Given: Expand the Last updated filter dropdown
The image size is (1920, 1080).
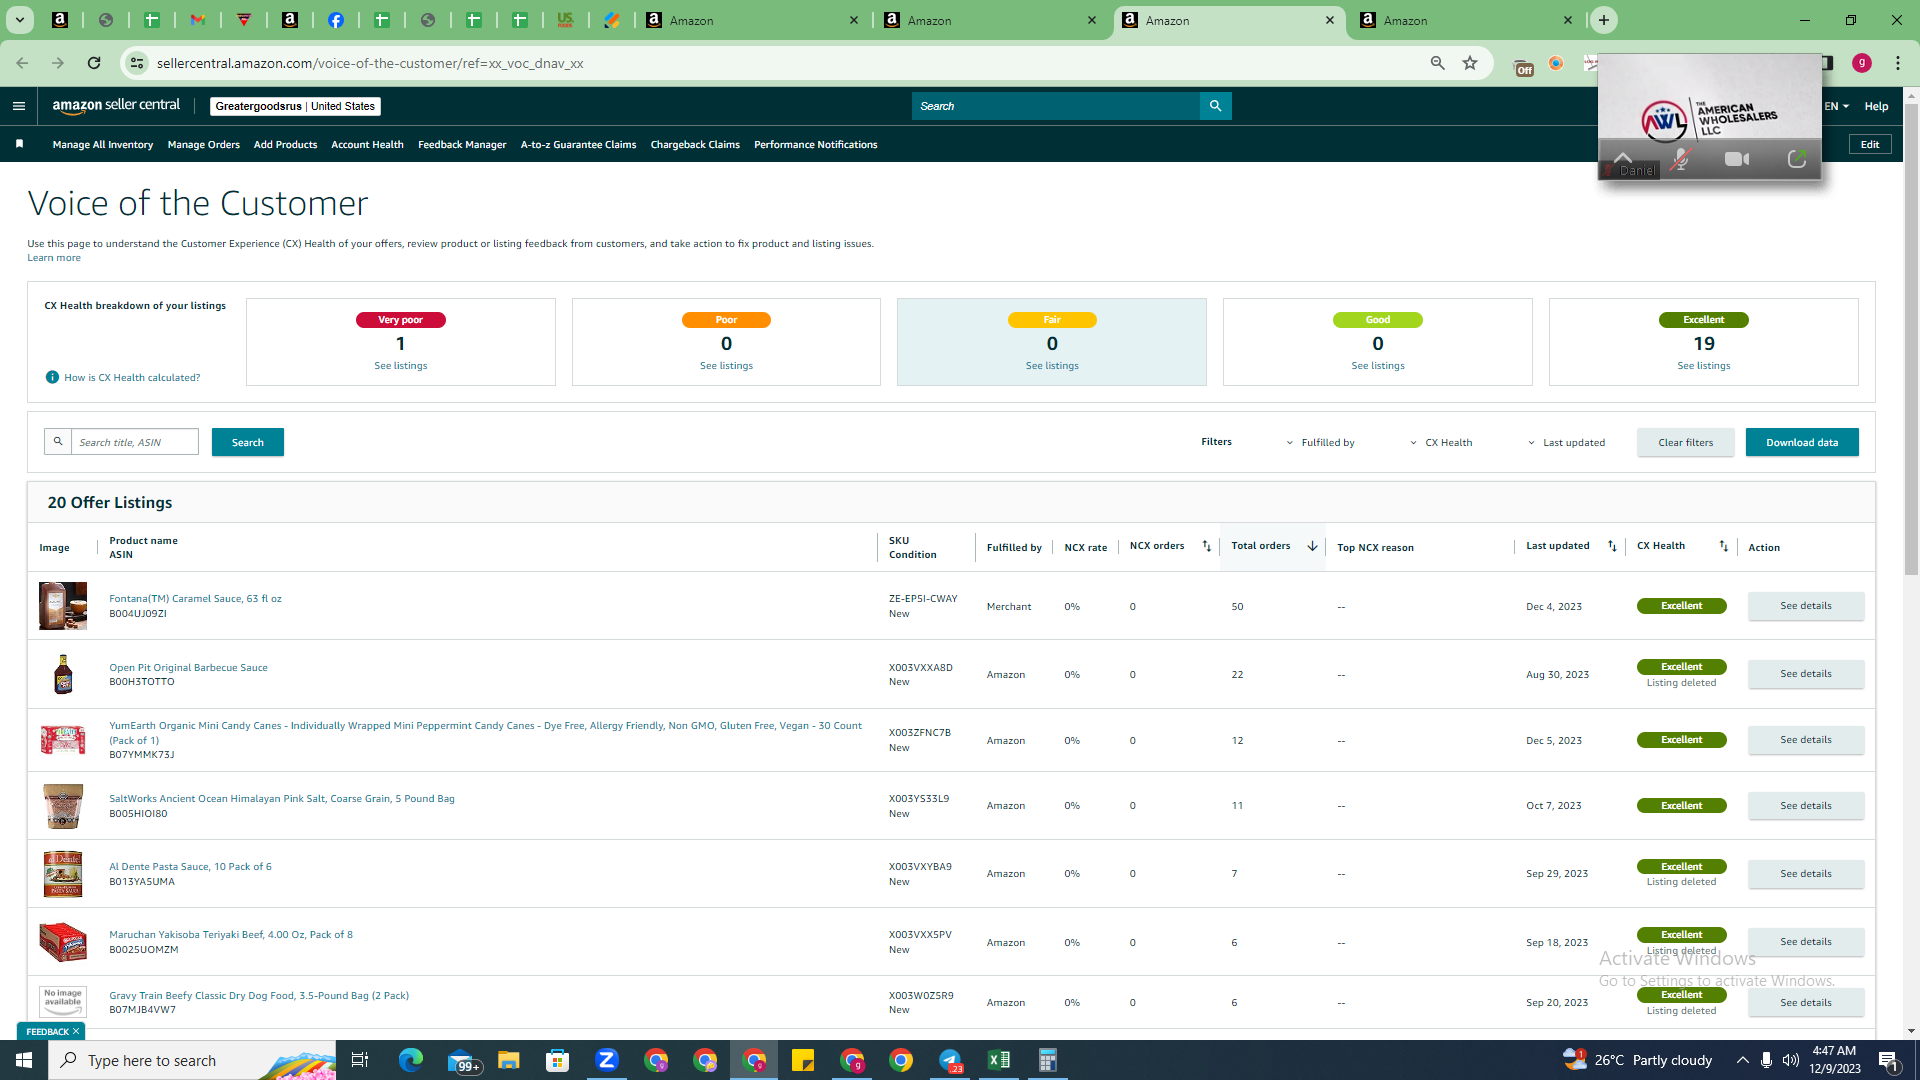Looking at the screenshot, I should (x=1566, y=442).
